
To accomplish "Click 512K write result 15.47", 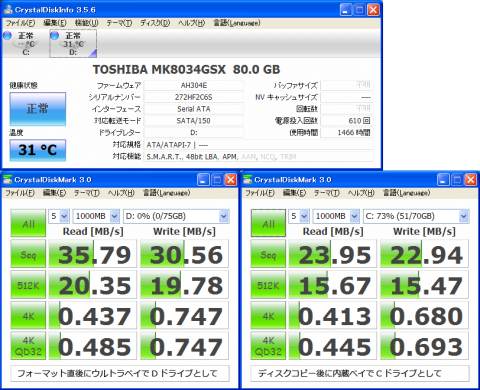I will point(425,285).
